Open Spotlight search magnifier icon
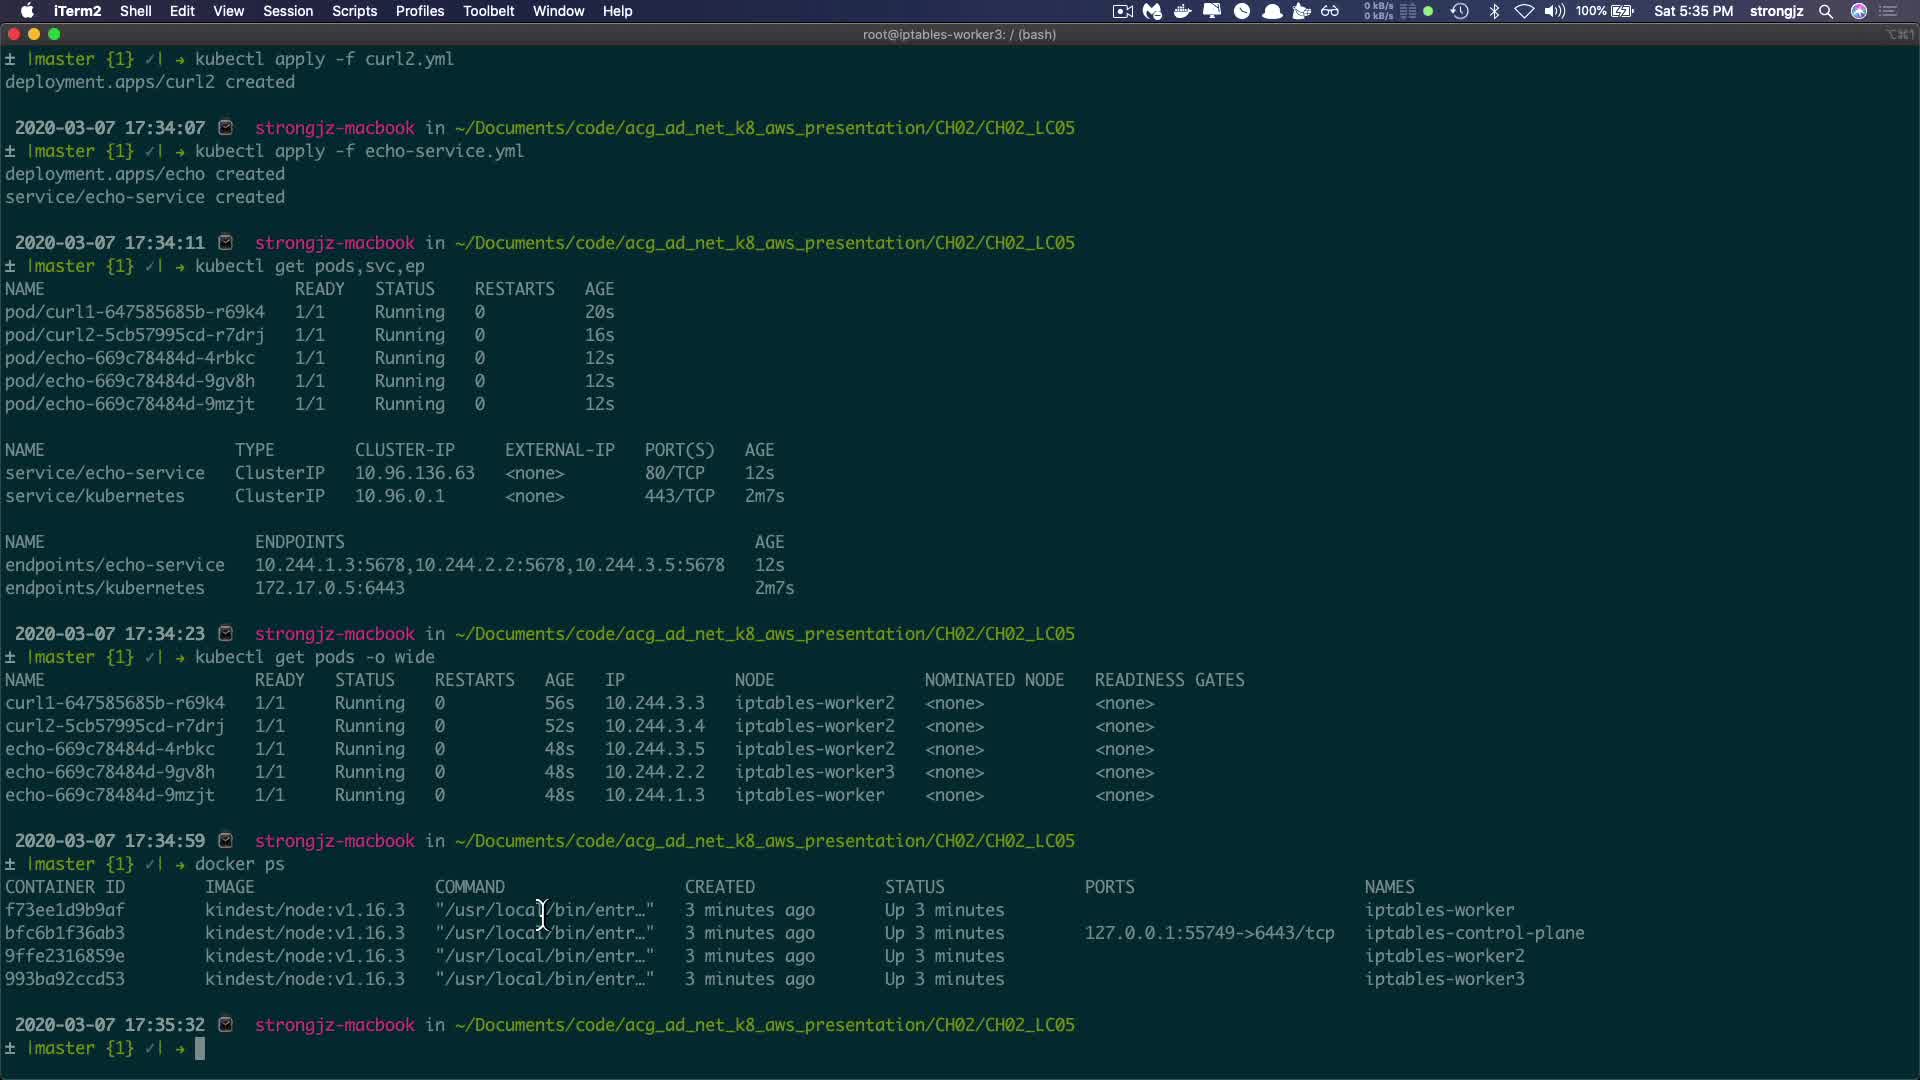The image size is (1920, 1080). pos(1826,11)
